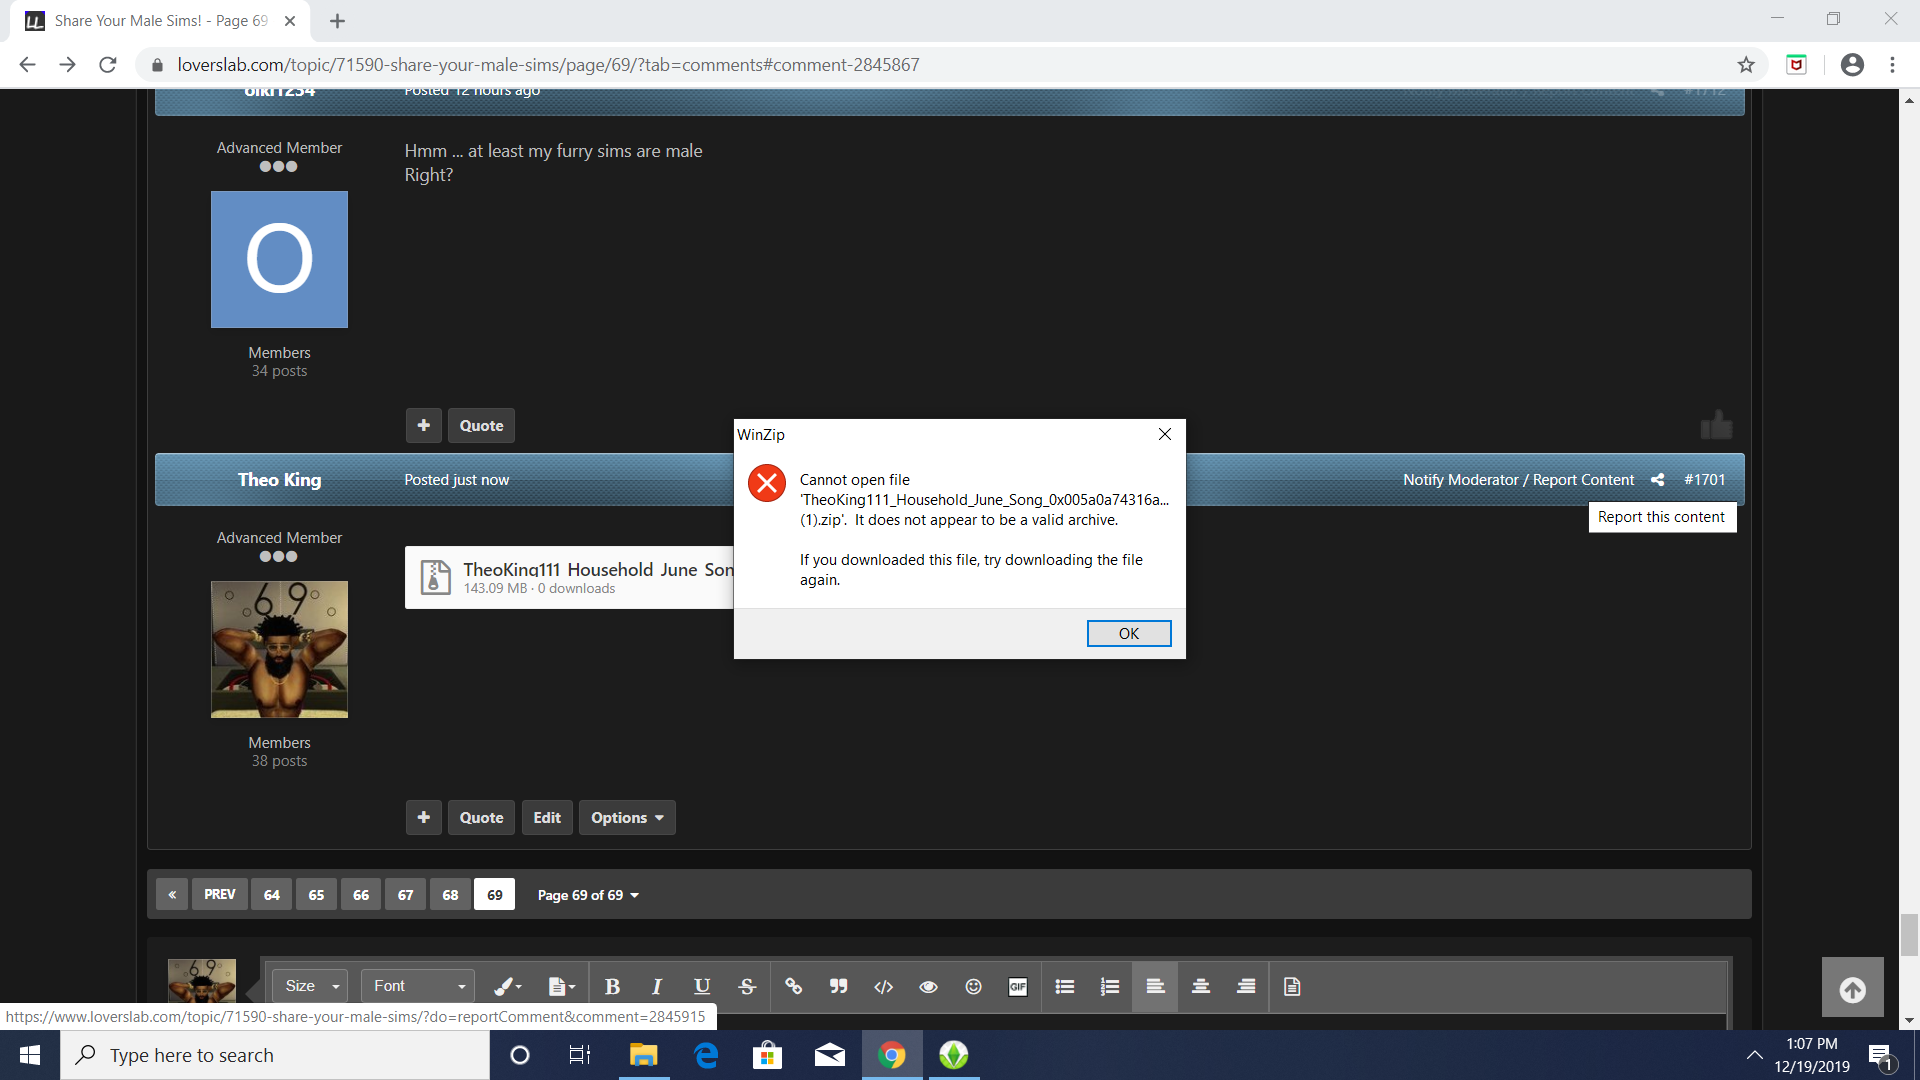Click the PREV pagination button

[219, 894]
